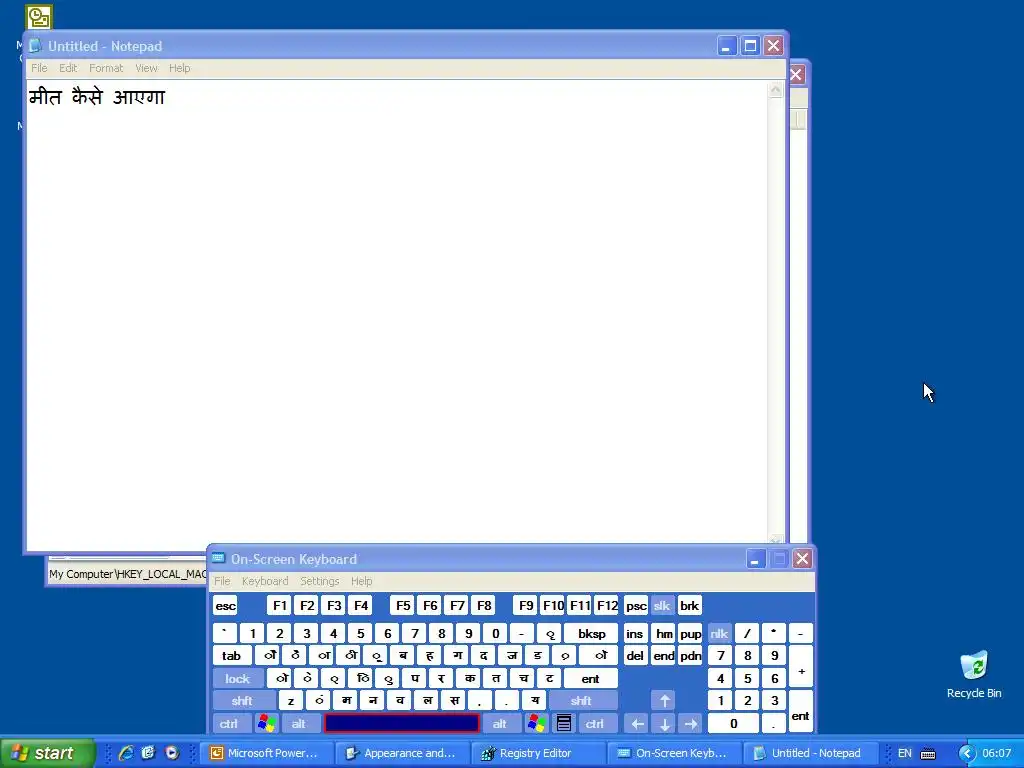Toggle the left alt key
Screen dimensions: 1024x768
coord(299,723)
